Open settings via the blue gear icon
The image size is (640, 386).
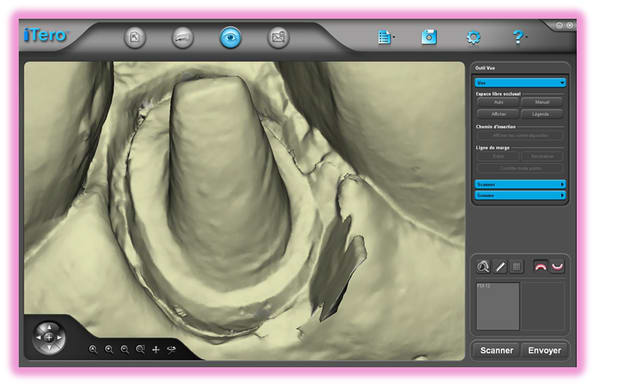coord(473,38)
